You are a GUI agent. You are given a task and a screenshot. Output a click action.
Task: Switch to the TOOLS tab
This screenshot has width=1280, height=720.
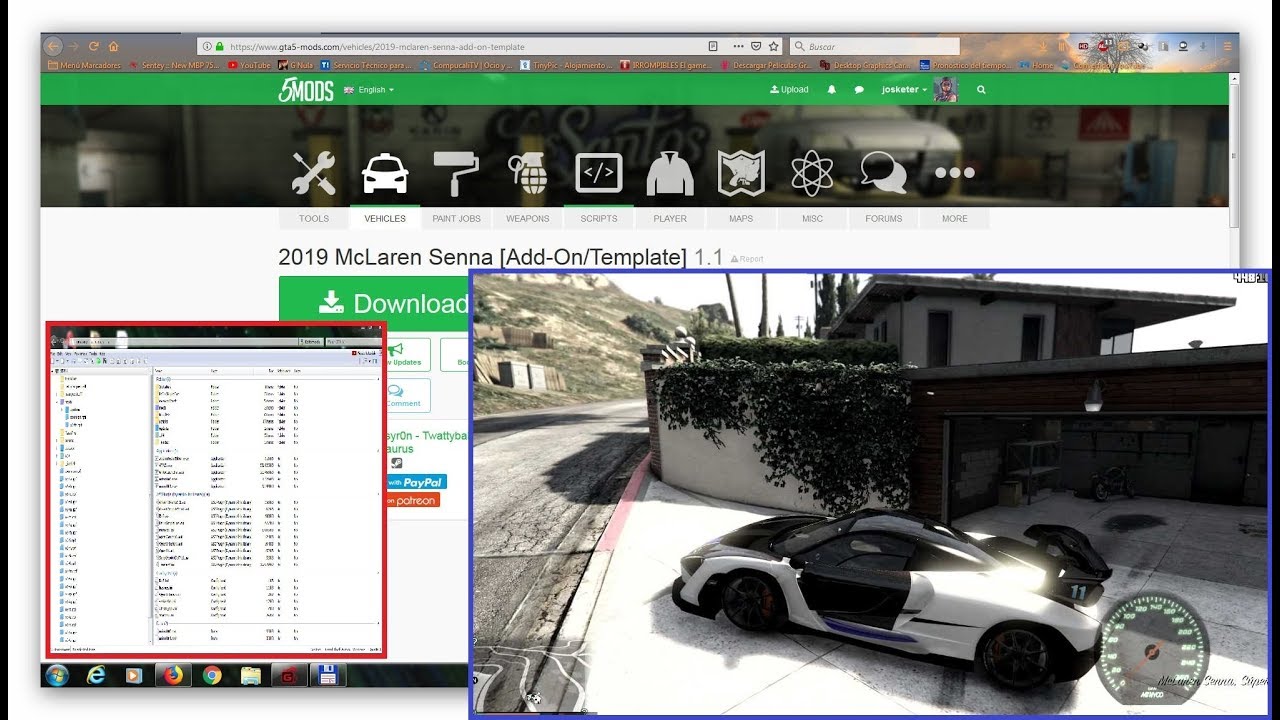[314, 218]
